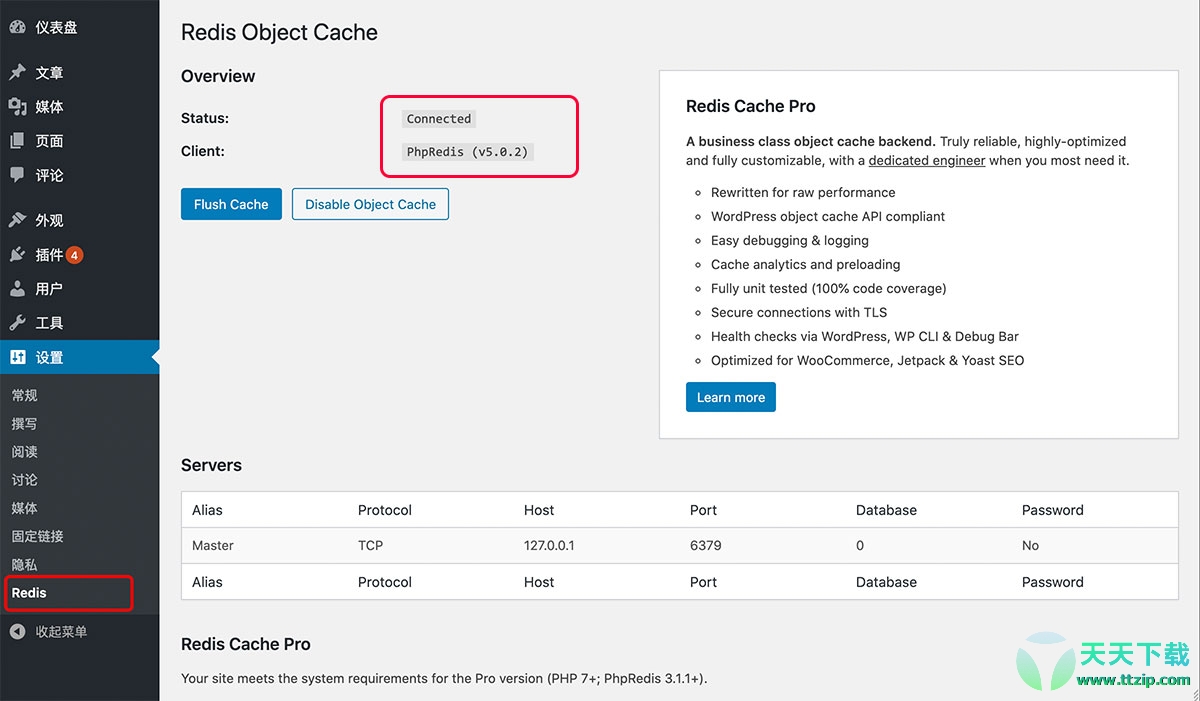Click the Secure connections with TLS item
Screen dimensions: 1200x701
click(799, 312)
